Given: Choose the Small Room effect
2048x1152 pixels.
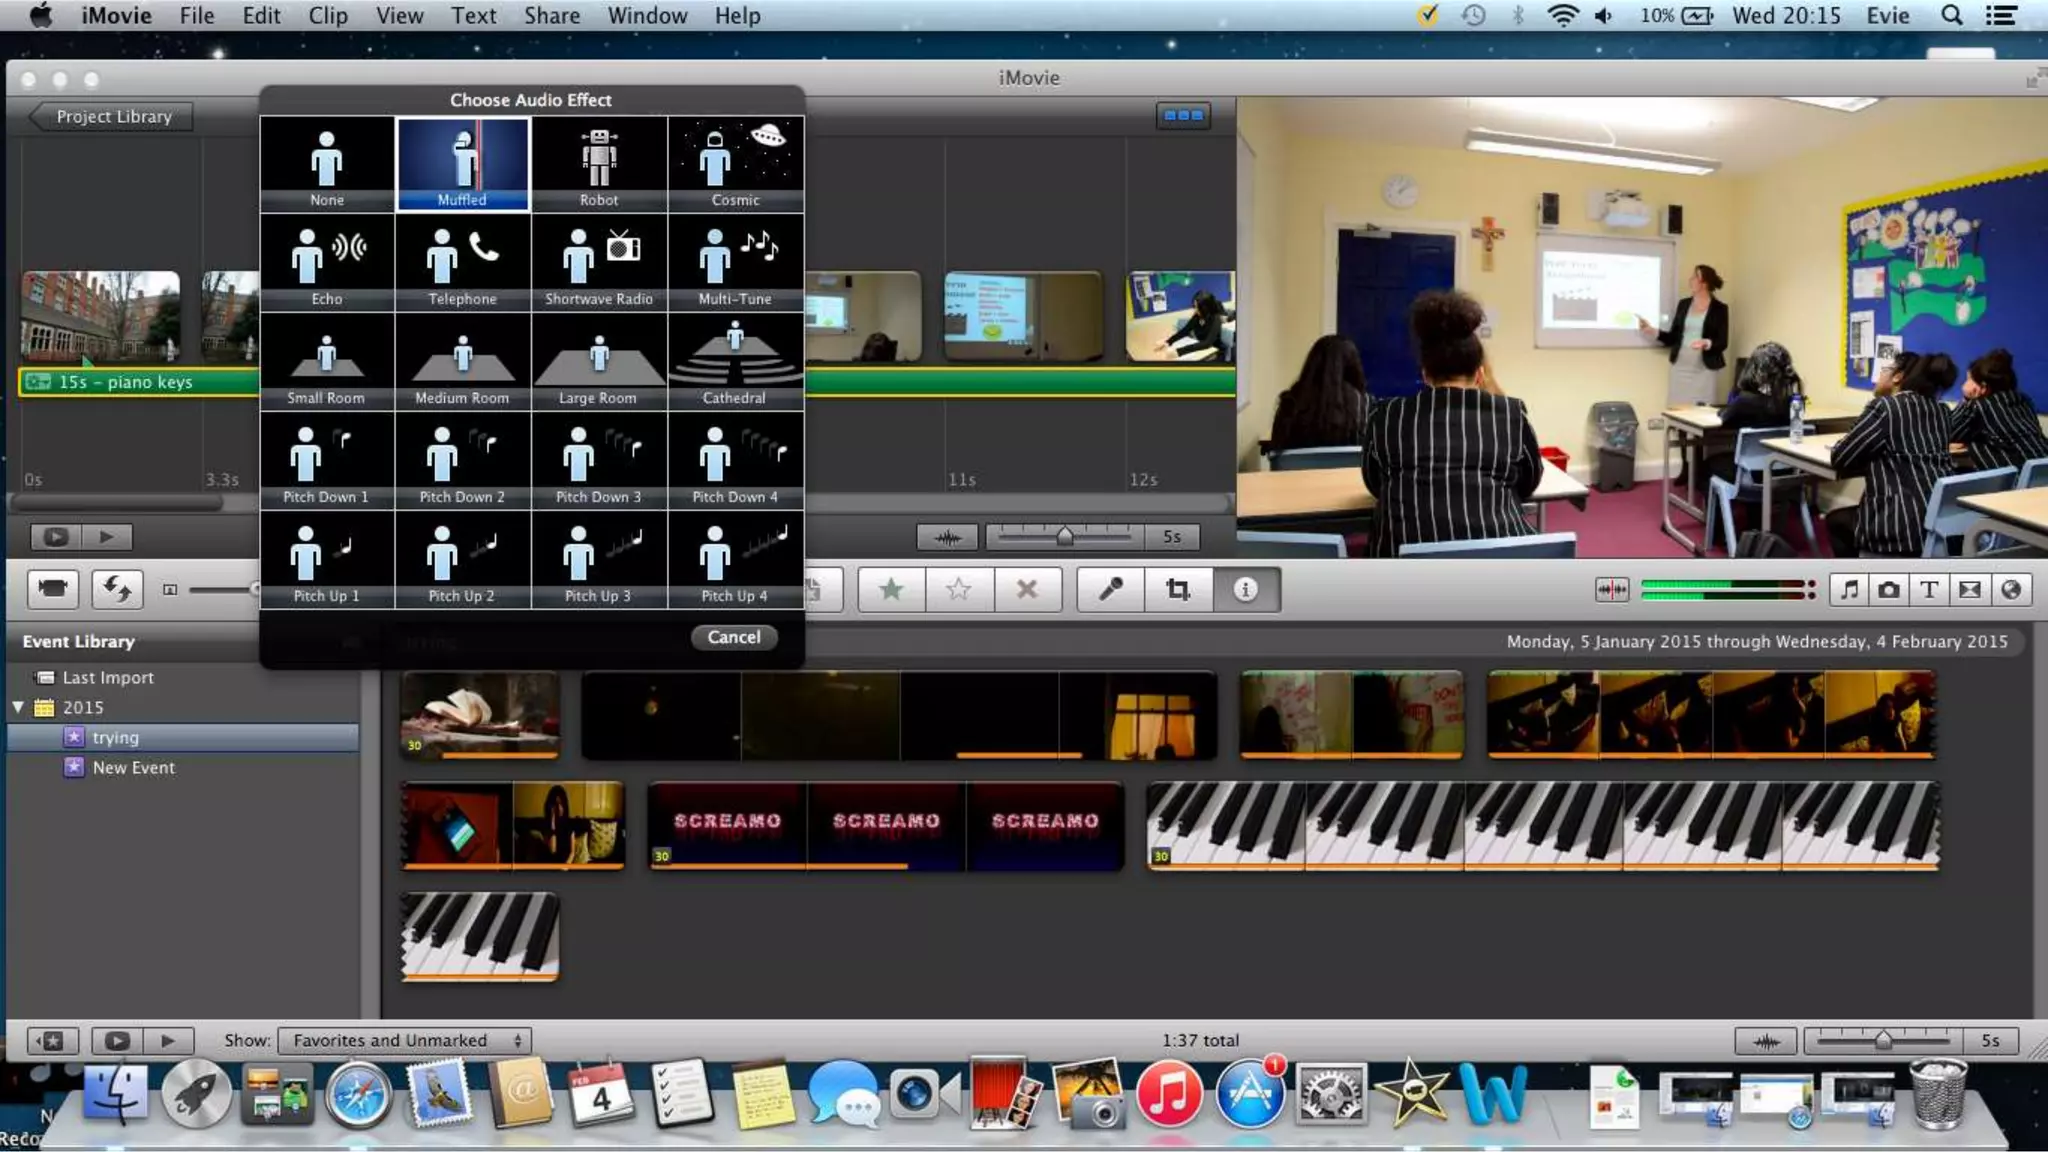Looking at the screenshot, I should tap(327, 362).
